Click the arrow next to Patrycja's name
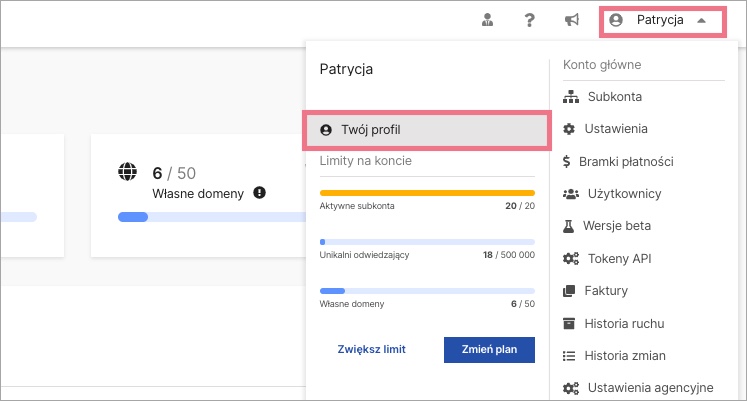This screenshot has height=401, width=747. pyautogui.click(x=701, y=20)
